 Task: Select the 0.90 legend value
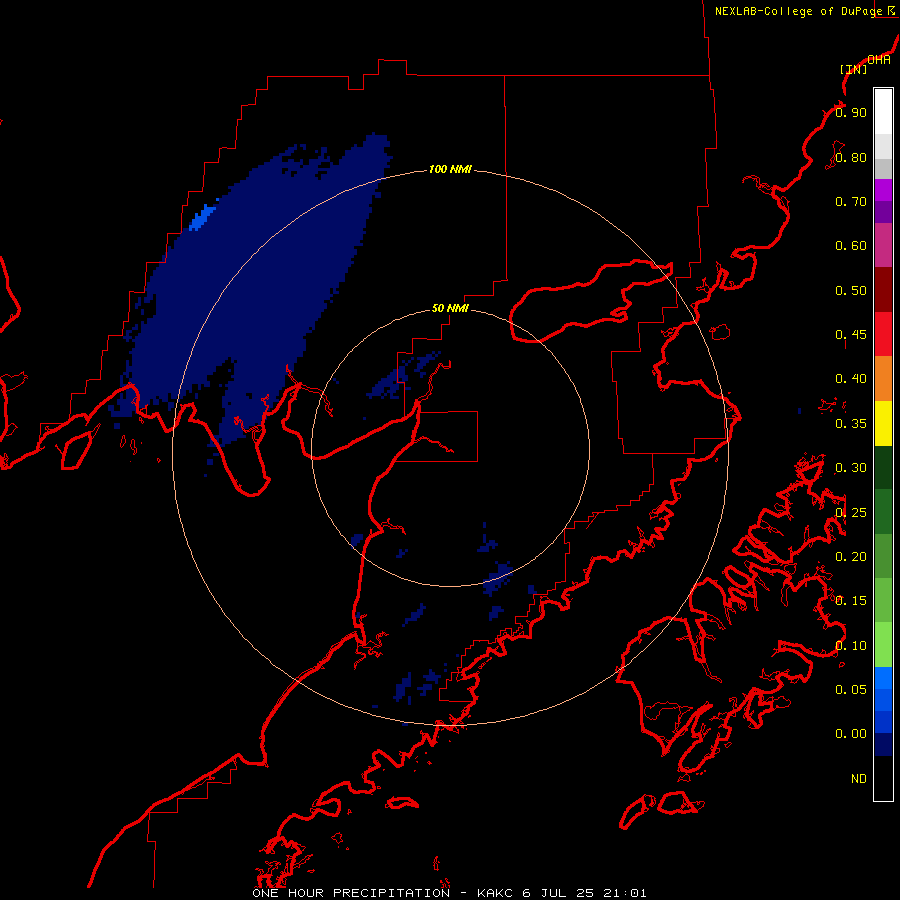[x=851, y=112]
